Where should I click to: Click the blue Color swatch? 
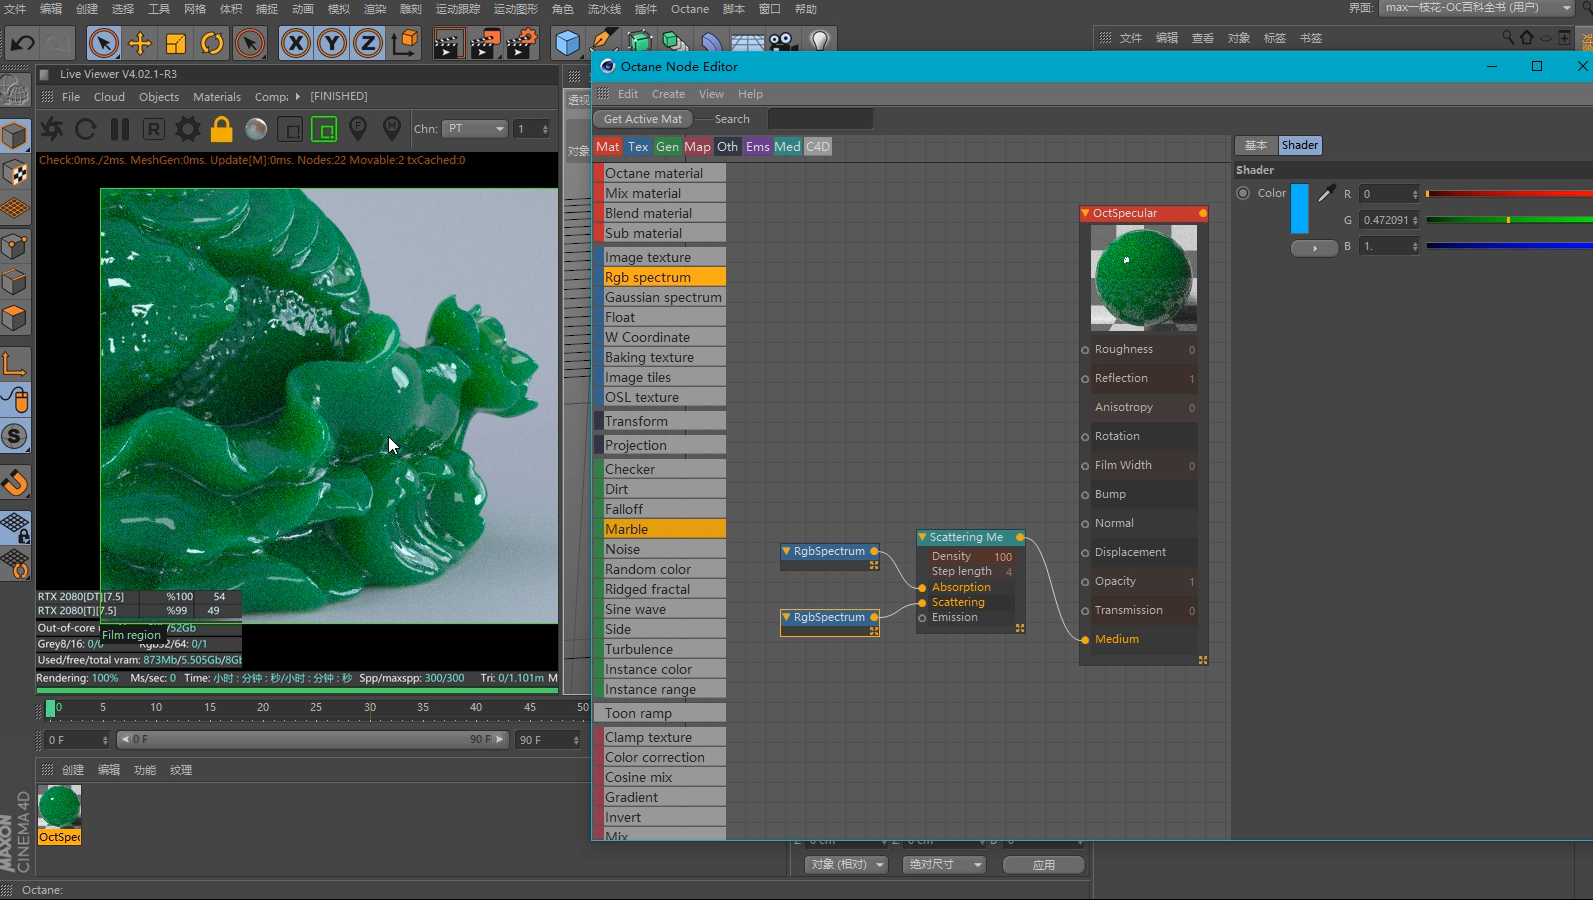tap(1300, 208)
